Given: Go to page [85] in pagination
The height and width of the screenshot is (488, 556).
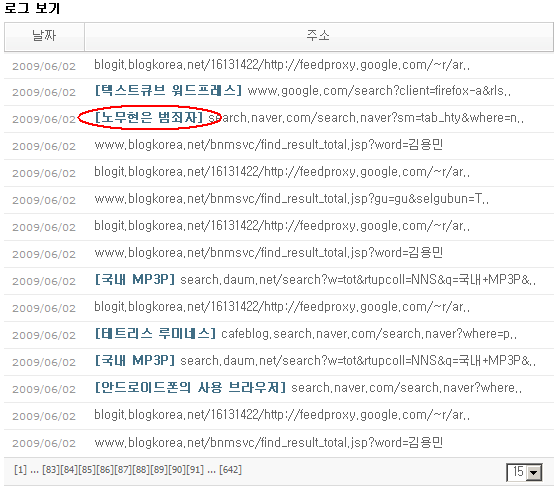Looking at the screenshot, I should tap(87, 470).
